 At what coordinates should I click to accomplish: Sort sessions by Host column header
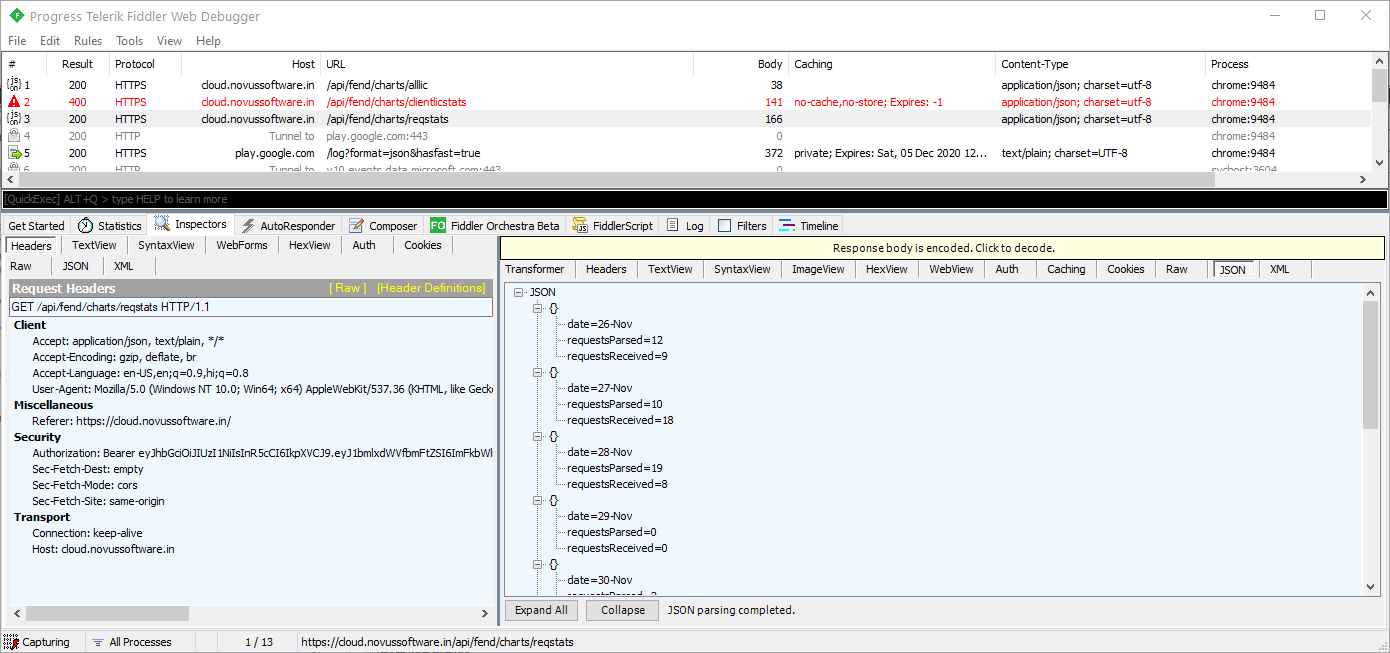pyautogui.click(x=250, y=64)
